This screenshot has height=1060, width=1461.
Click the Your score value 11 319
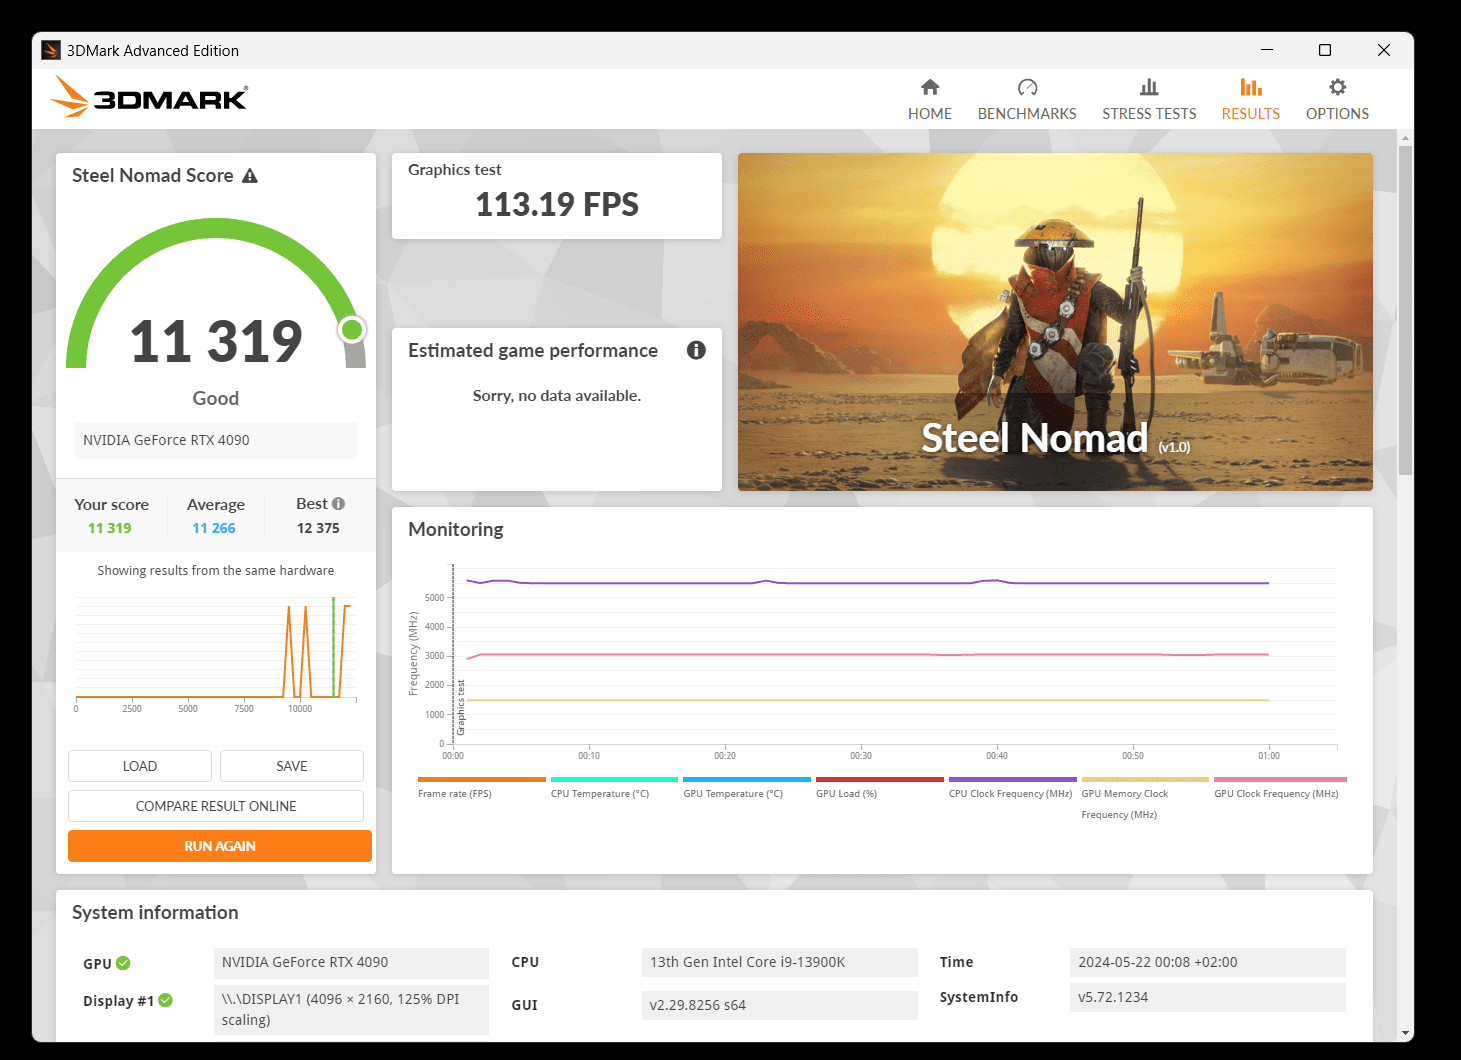(110, 528)
